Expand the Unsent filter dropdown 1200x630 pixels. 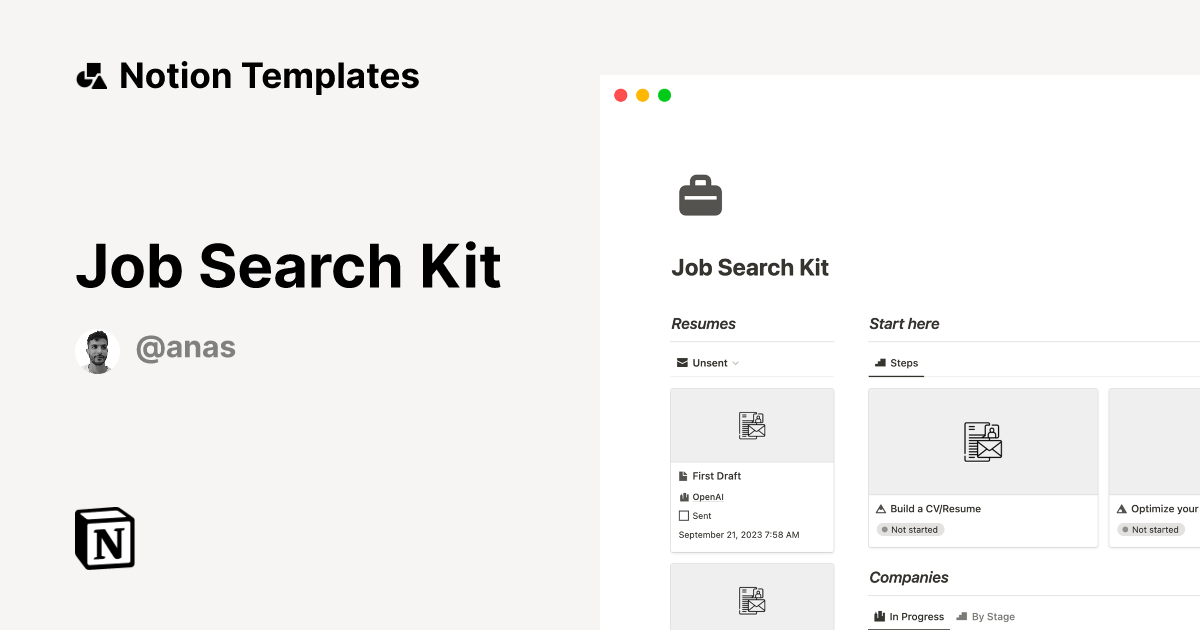pos(733,362)
